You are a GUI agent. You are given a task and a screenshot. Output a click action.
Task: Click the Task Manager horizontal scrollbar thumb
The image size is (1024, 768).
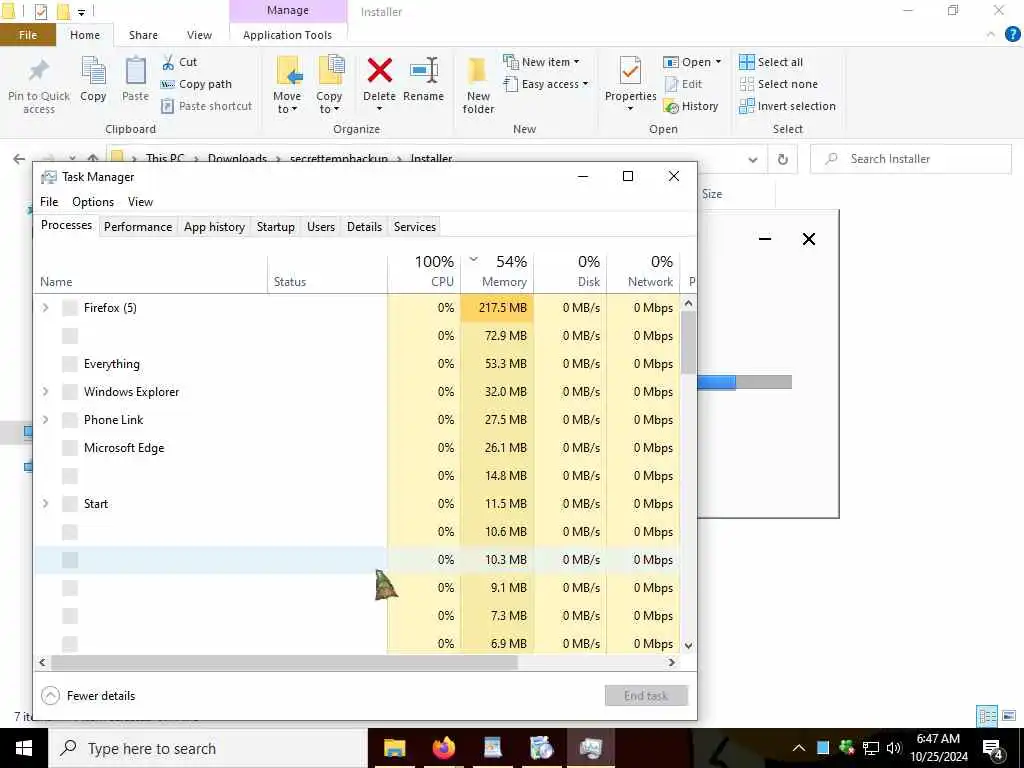(285, 662)
